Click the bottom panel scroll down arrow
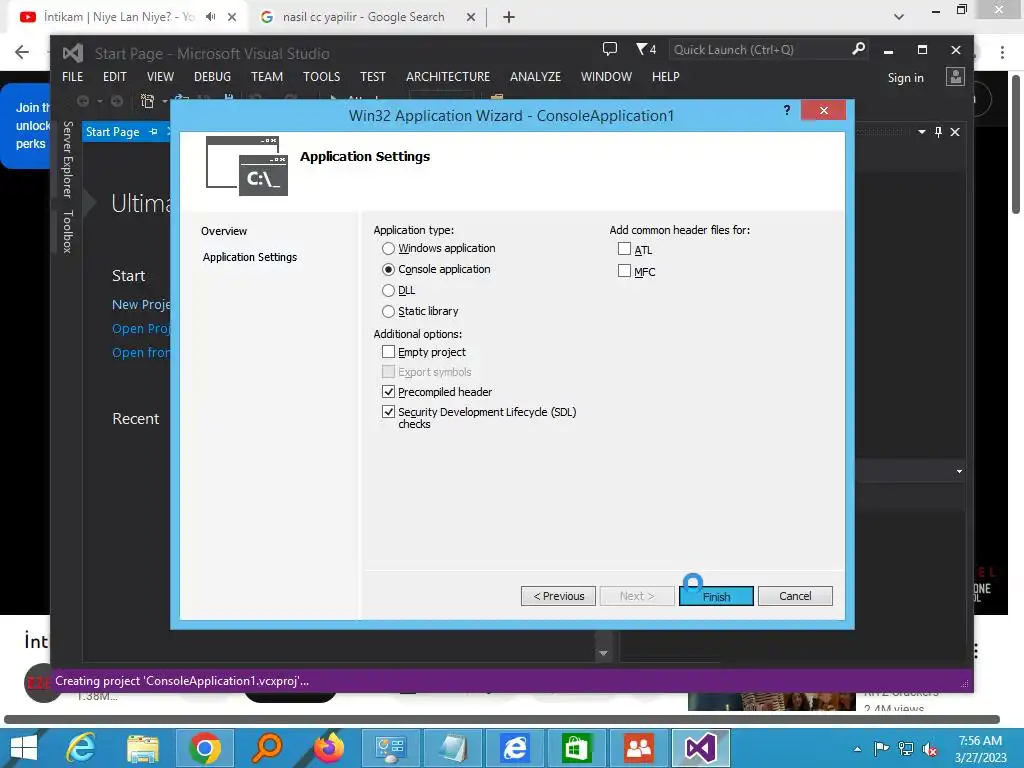Image resolution: width=1024 pixels, height=768 pixels. click(603, 653)
